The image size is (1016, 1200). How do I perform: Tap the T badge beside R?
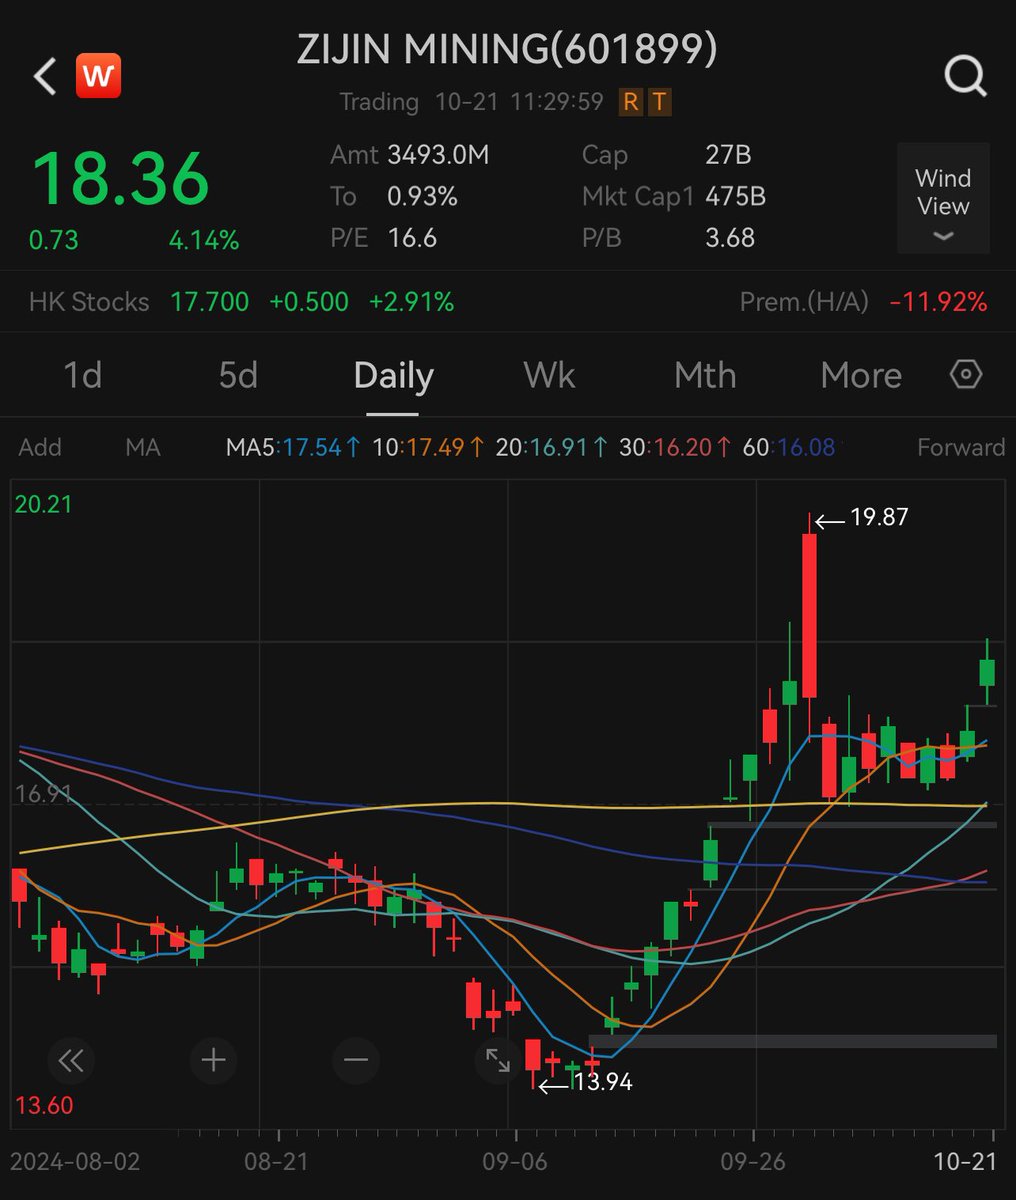[659, 102]
